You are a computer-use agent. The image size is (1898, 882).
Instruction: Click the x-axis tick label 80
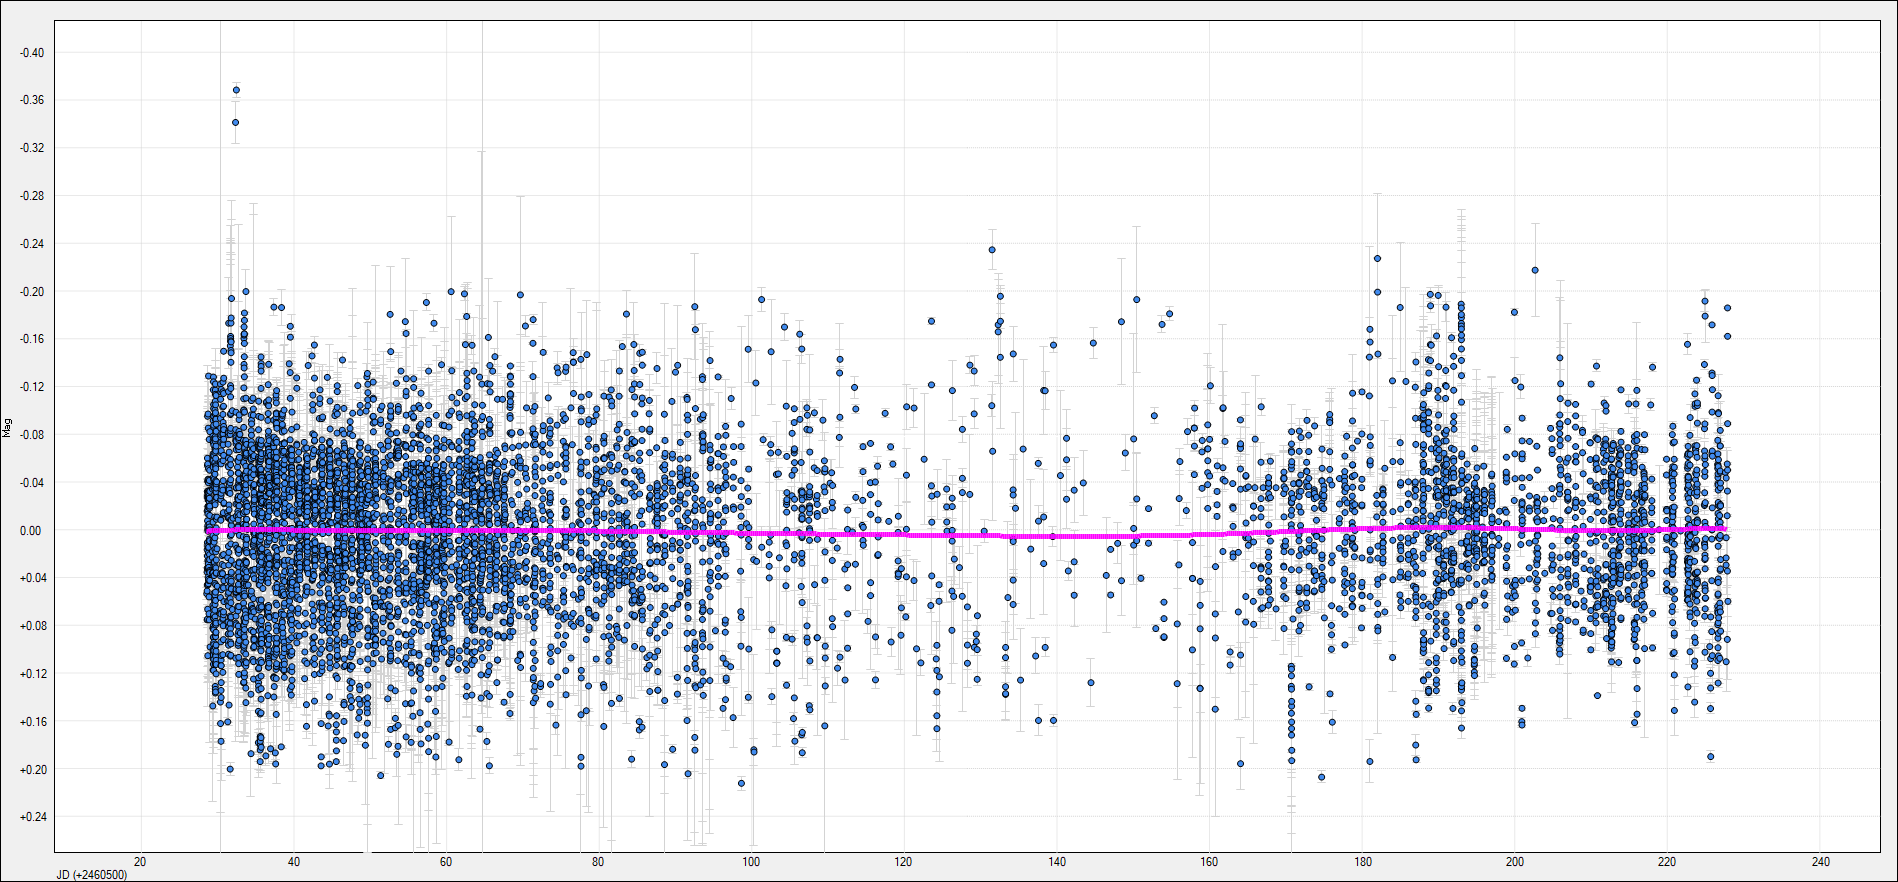coord(598,862)
